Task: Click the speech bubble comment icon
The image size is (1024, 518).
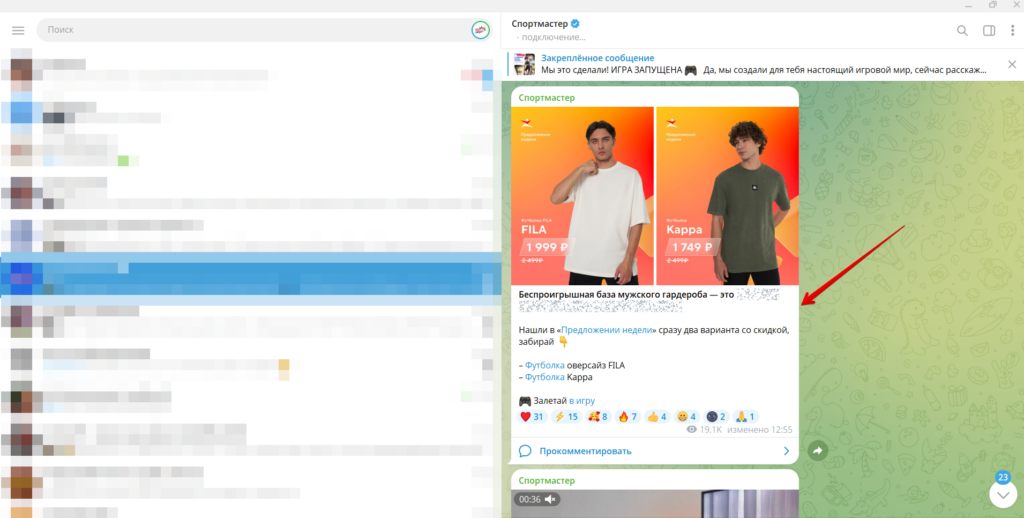Action: [x=524, y=451]
